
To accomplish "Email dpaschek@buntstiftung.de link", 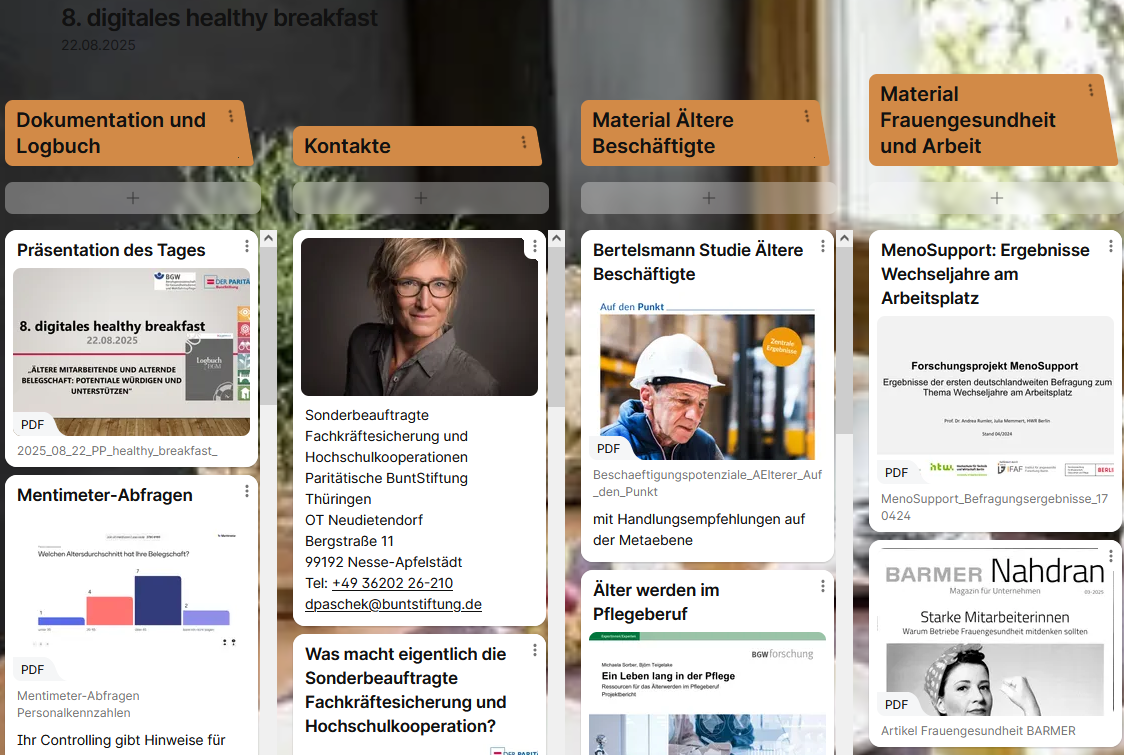I will coord(393,604).
